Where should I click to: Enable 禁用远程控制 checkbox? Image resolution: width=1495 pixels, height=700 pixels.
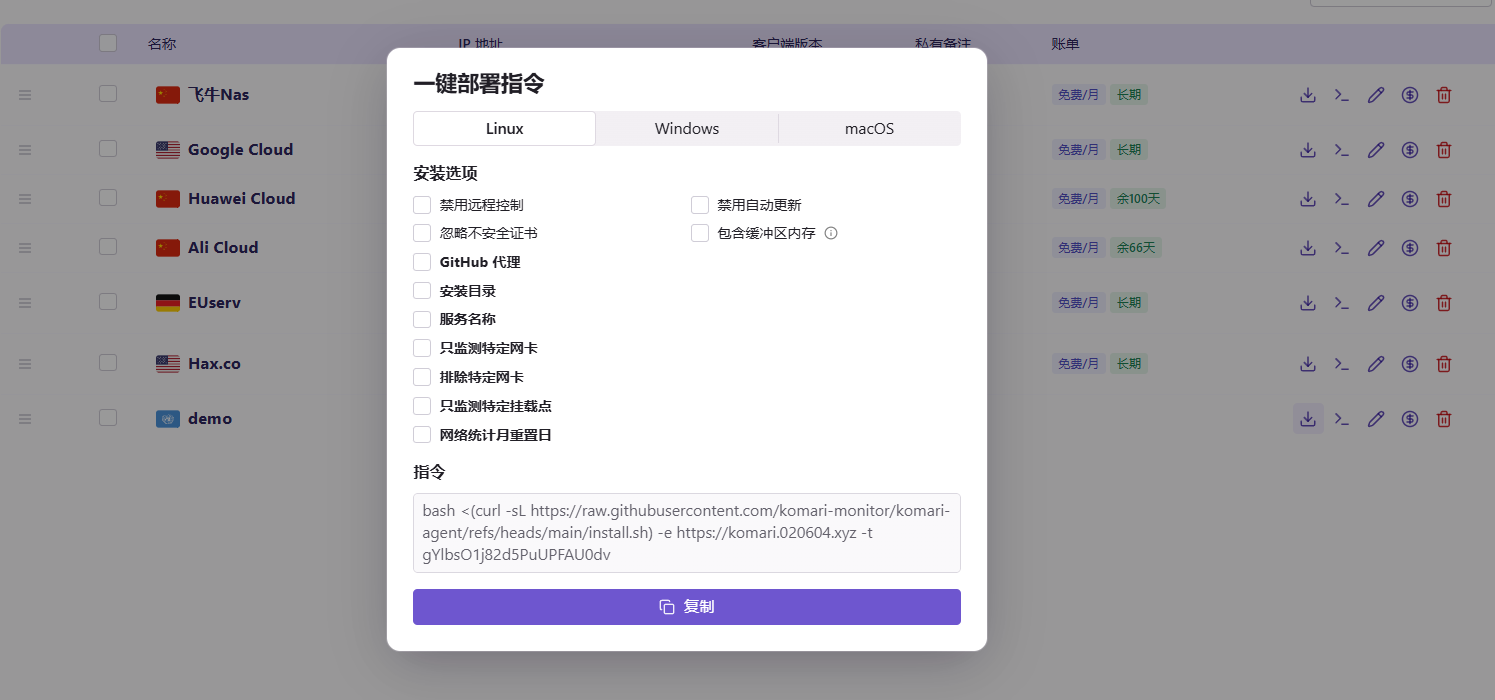pos(422,205)
